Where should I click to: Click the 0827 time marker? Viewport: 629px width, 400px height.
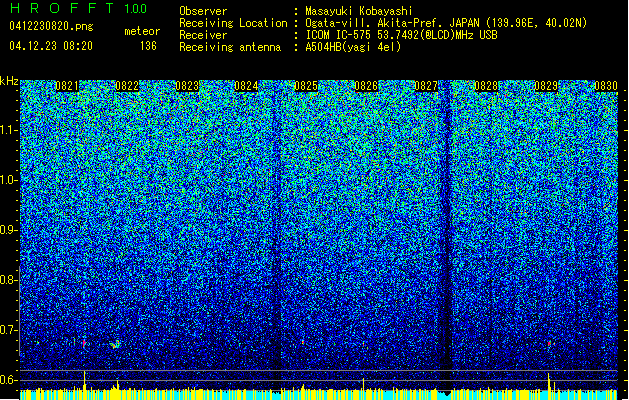(426, 86)
